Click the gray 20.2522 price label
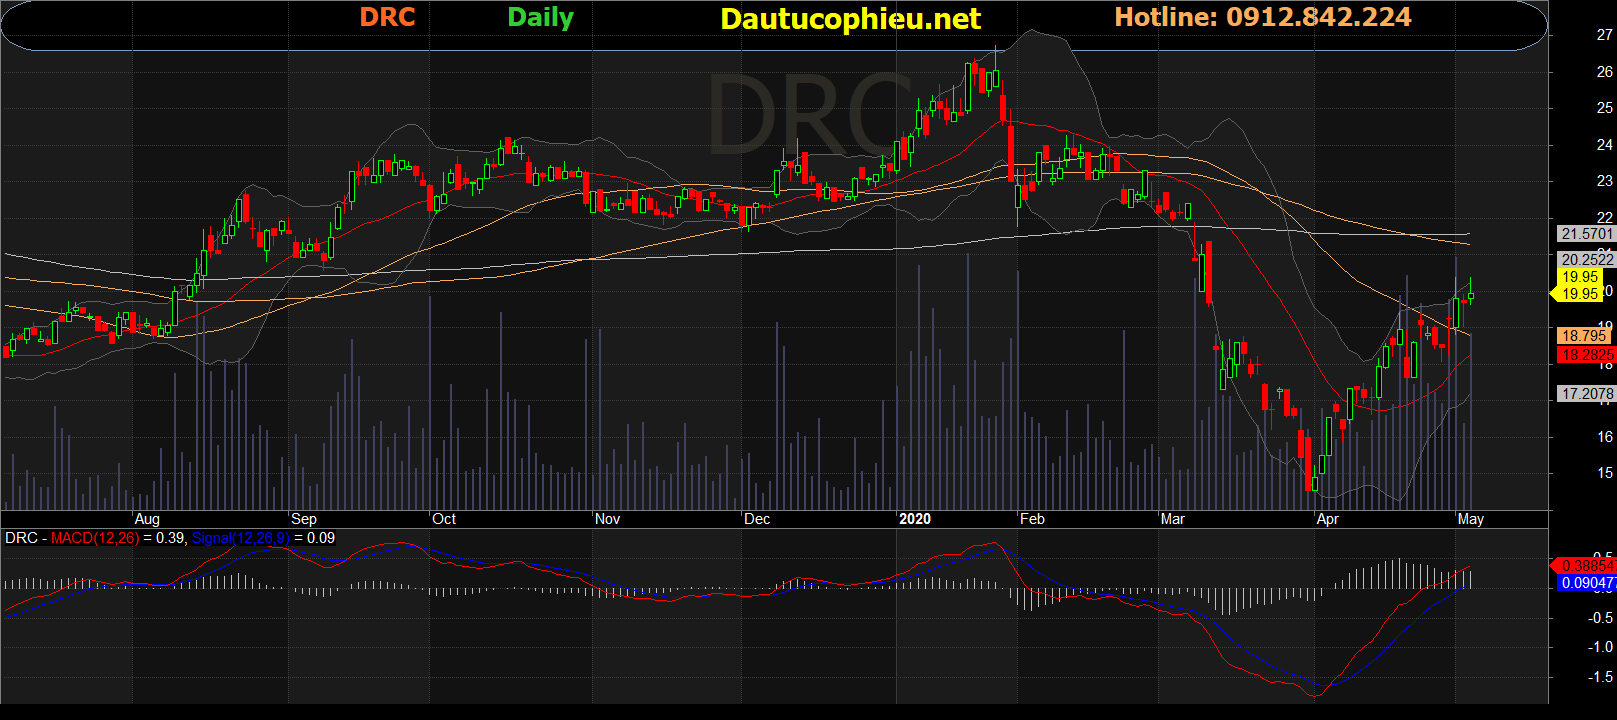 click(1586, 259)
